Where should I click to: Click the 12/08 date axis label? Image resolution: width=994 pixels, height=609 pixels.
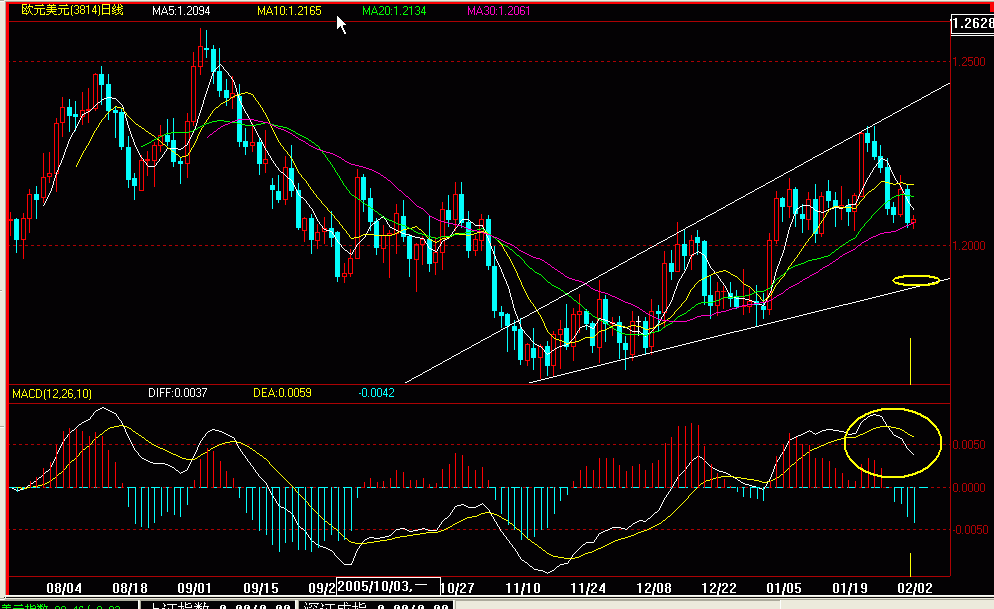click(x=654, y=588)
